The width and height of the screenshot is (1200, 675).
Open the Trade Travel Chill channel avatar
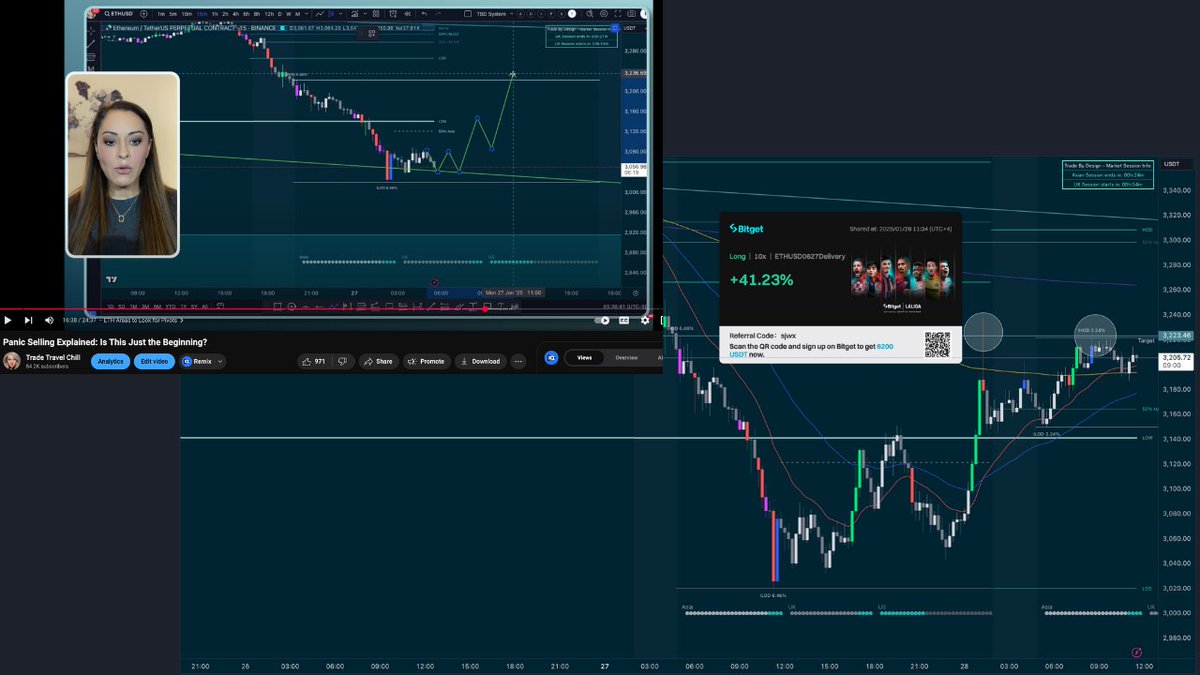coord(11,361)
